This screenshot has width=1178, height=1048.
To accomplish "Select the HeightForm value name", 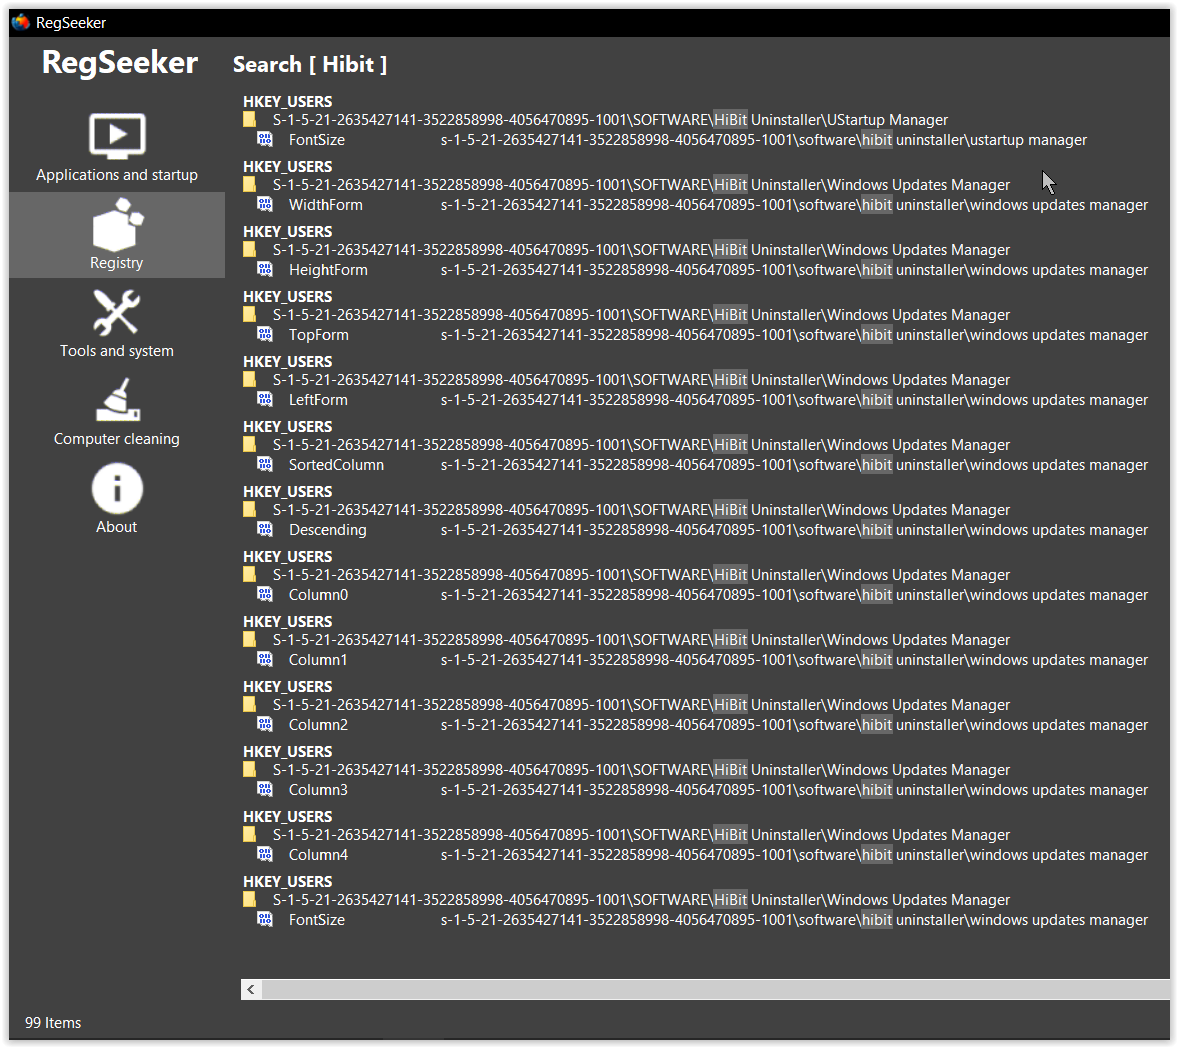I will click(328, 270).
